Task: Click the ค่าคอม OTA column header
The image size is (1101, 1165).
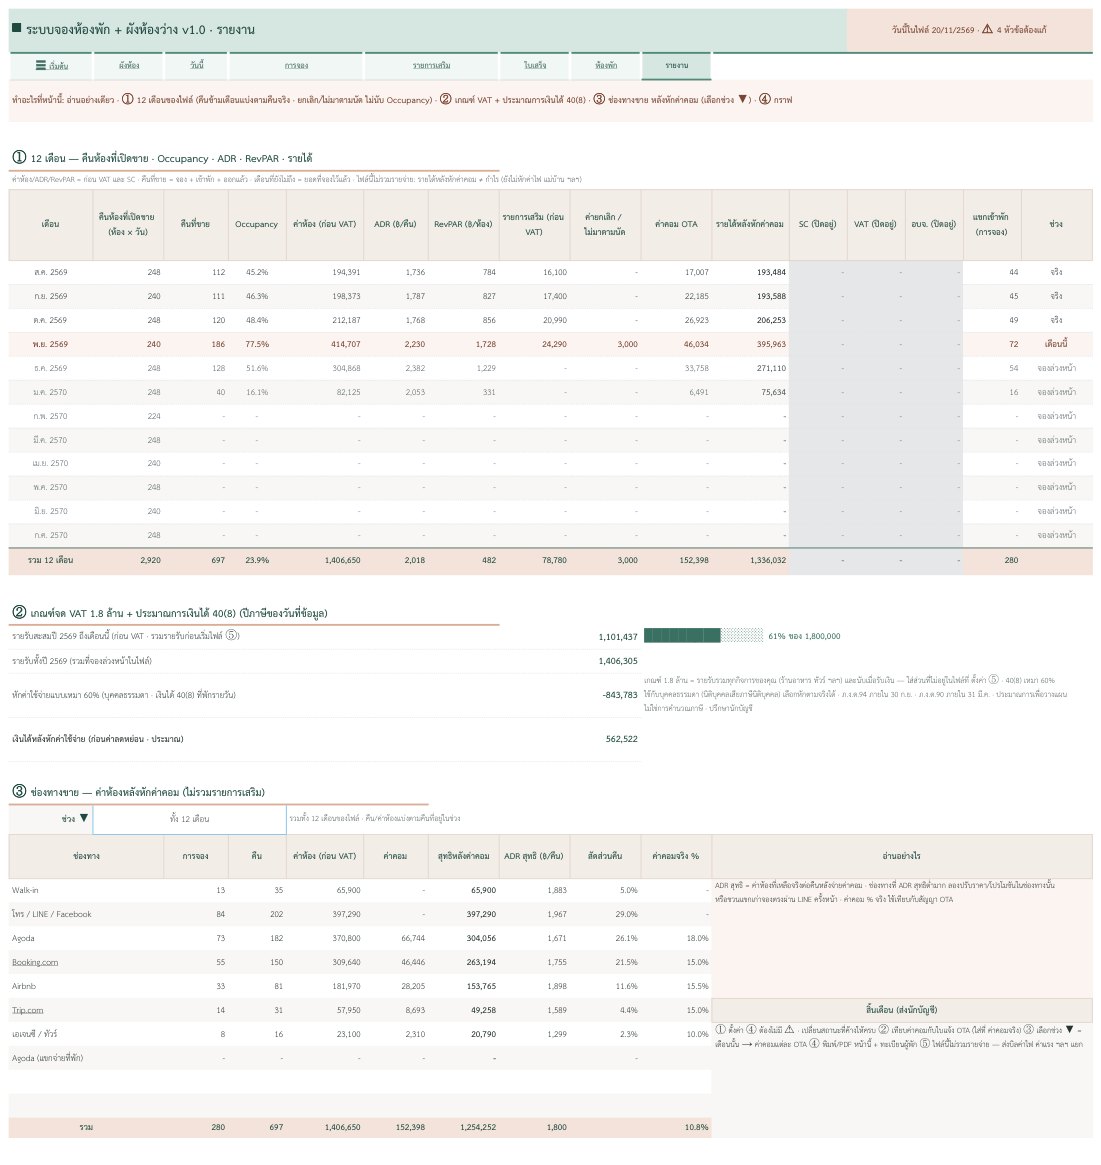Action: 676,224
